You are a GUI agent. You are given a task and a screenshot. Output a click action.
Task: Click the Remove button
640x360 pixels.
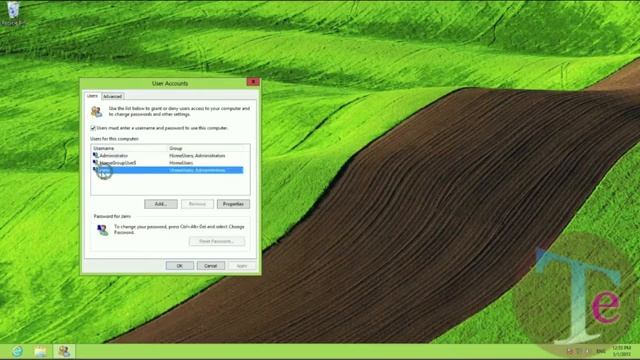[x=197, y=204]
